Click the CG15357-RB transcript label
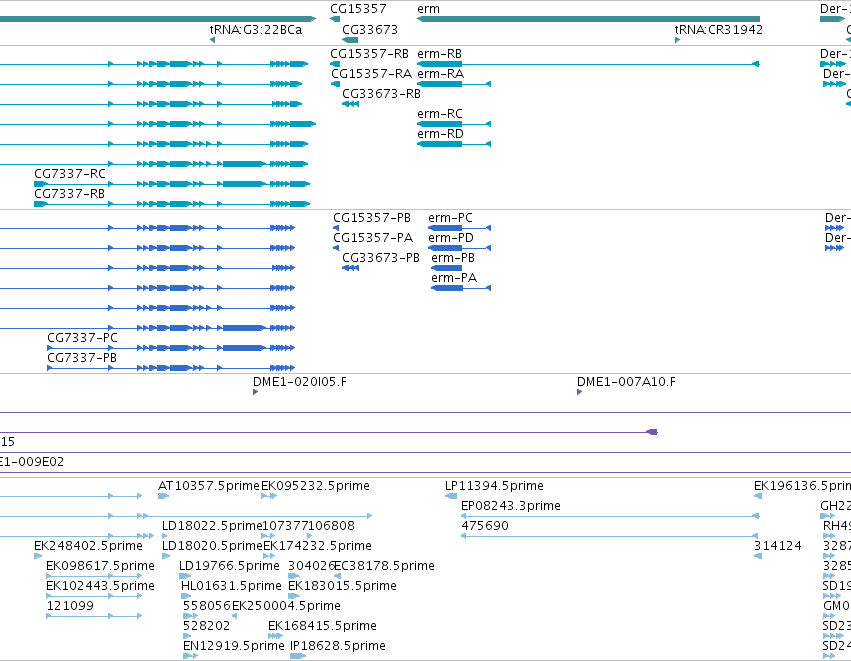The width and height of the screenshot is (851, 661). [x=370, y=54]
